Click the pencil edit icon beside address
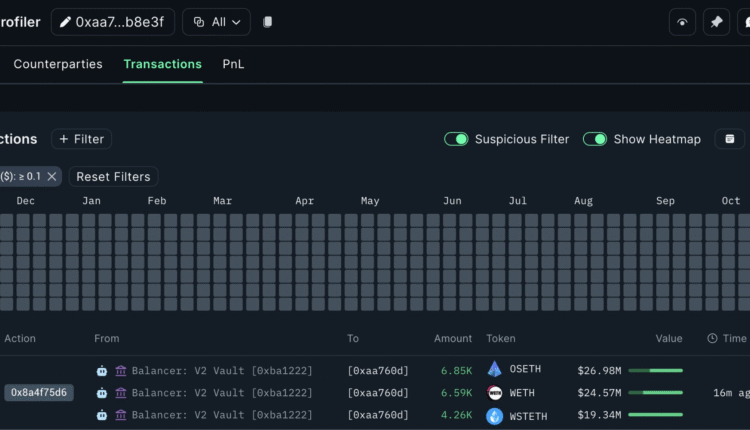The height and width of the screenshot is (430, 750). click(66, 22)
